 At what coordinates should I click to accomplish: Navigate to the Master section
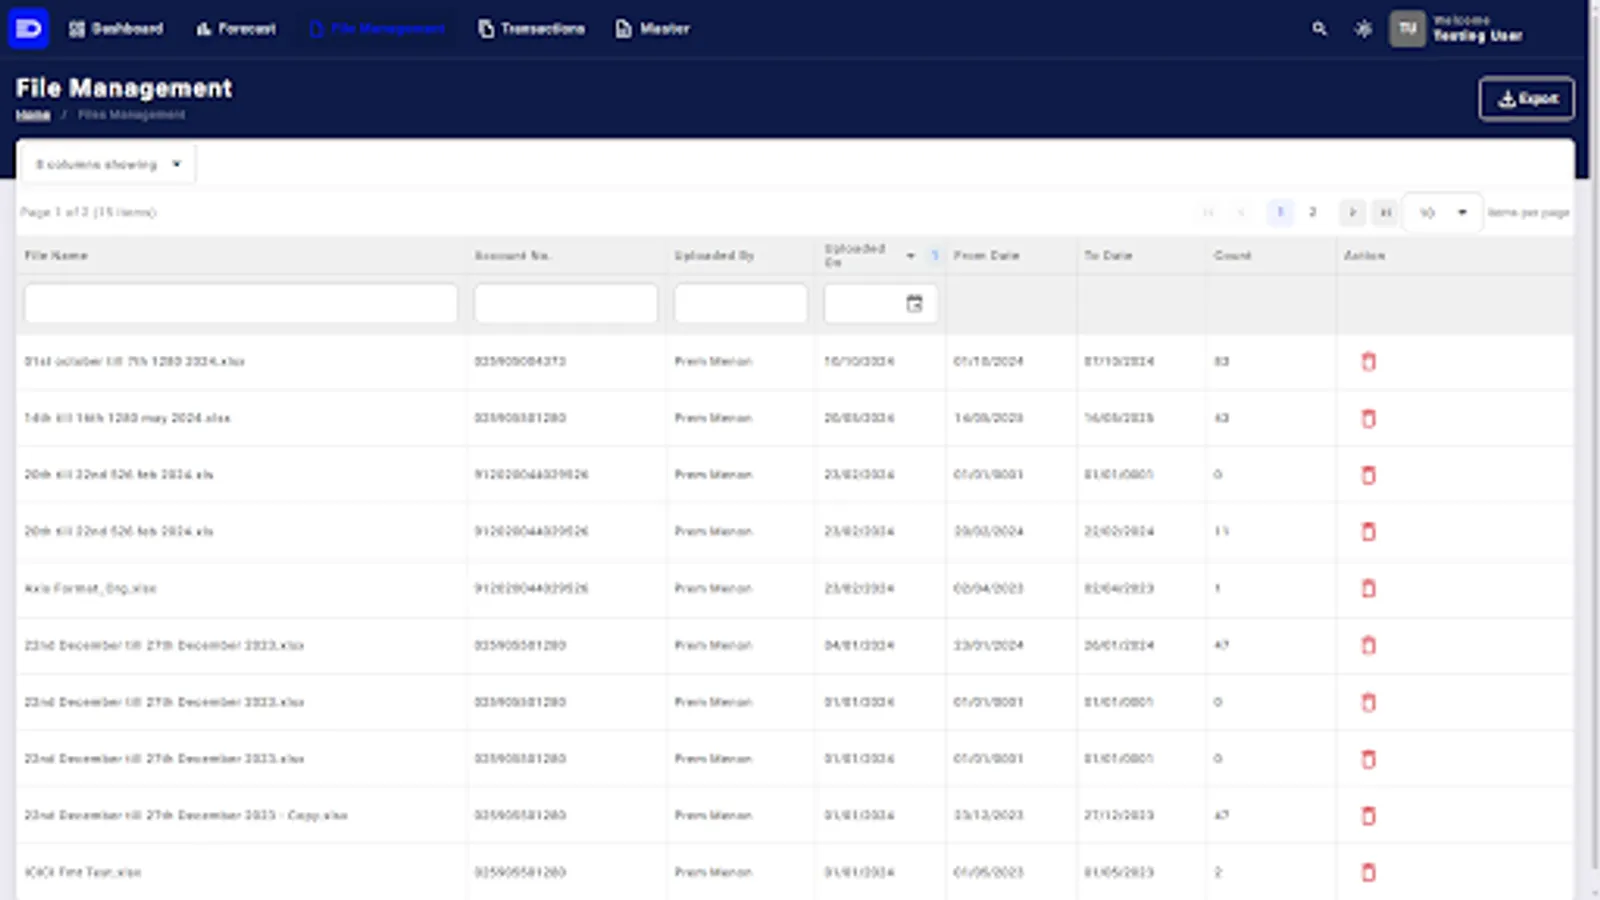(652, 29)
